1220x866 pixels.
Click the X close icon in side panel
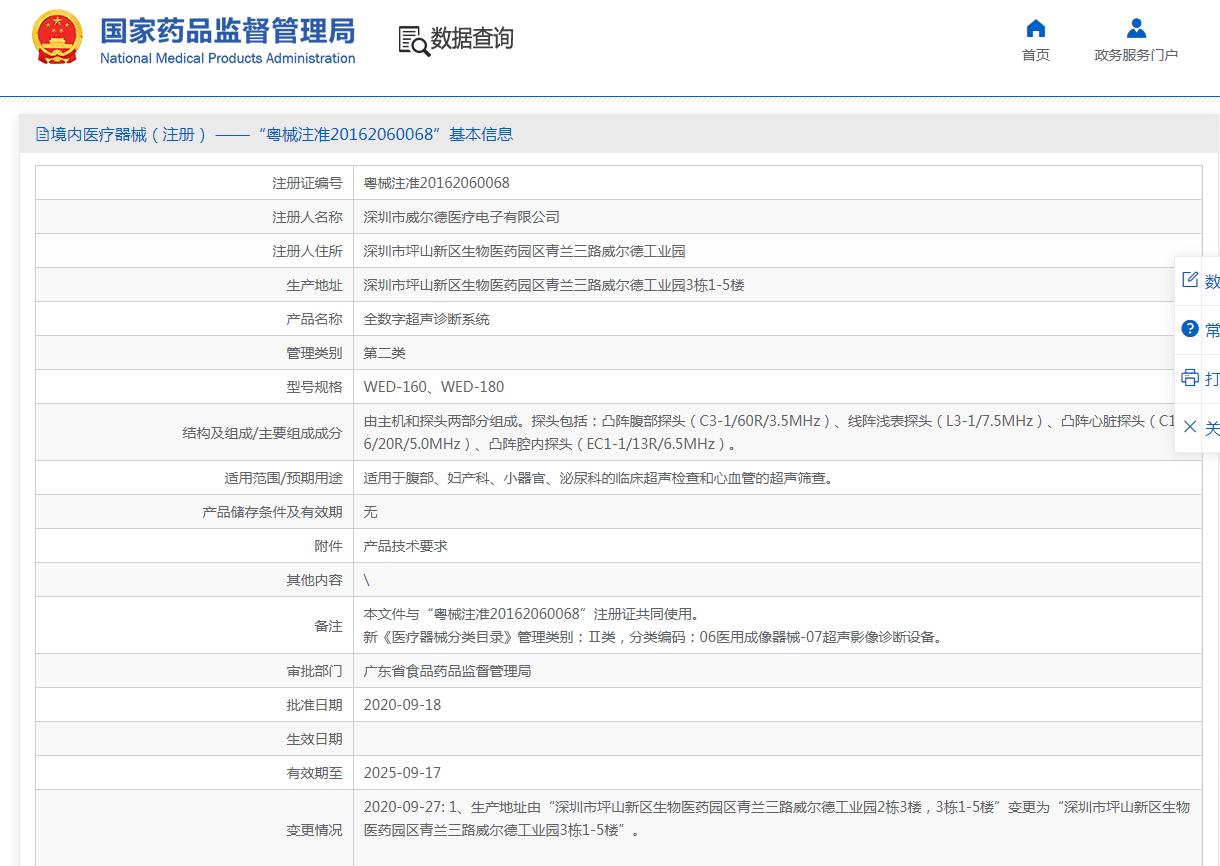pyautogui.click(x=1190, y=427)
